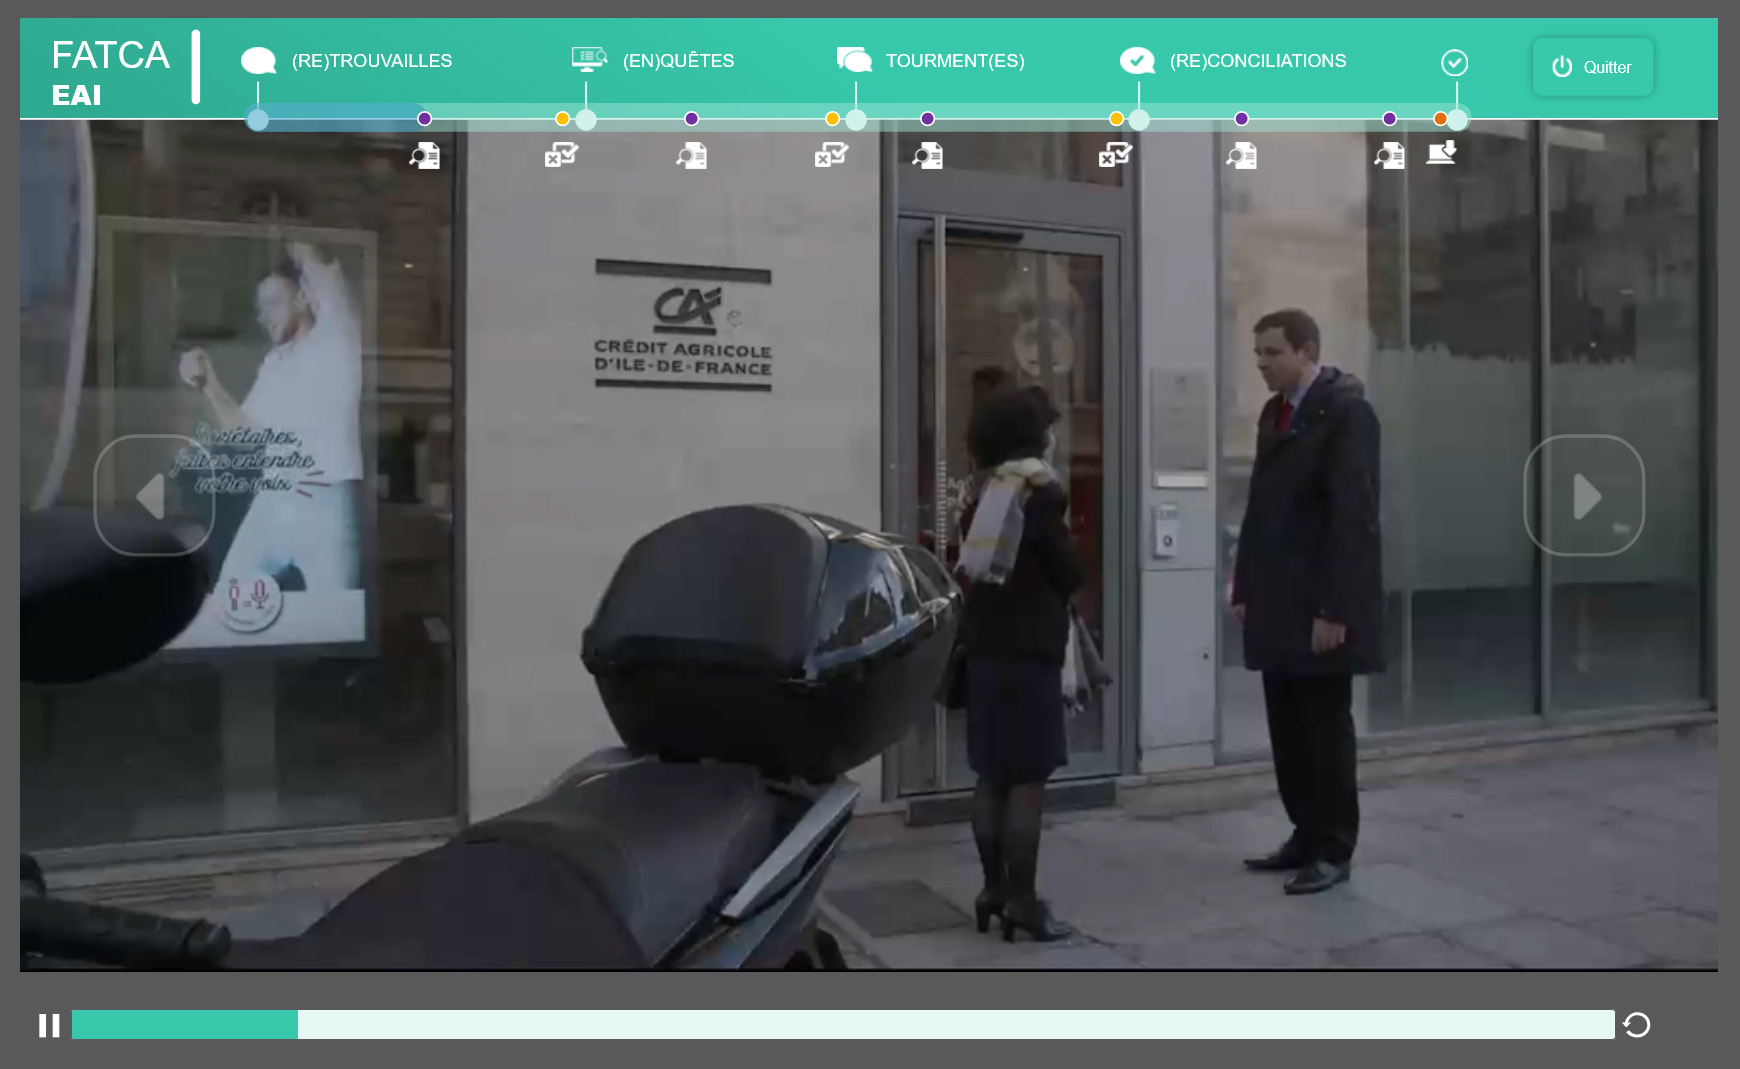
Task: Open the document search icon under (RE)TROUVAILLES section
Action: click(425, 155)
